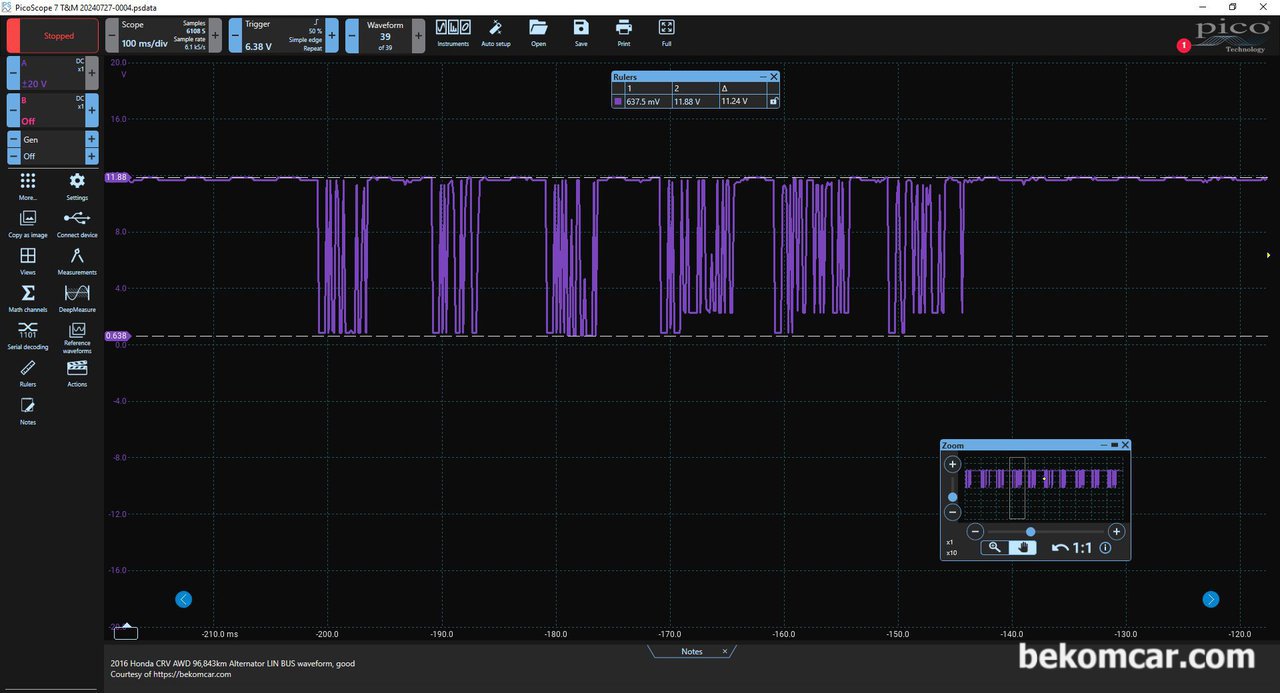Lower the Trigger level with minus
The image size is (1280, 693).
[235, 36]
